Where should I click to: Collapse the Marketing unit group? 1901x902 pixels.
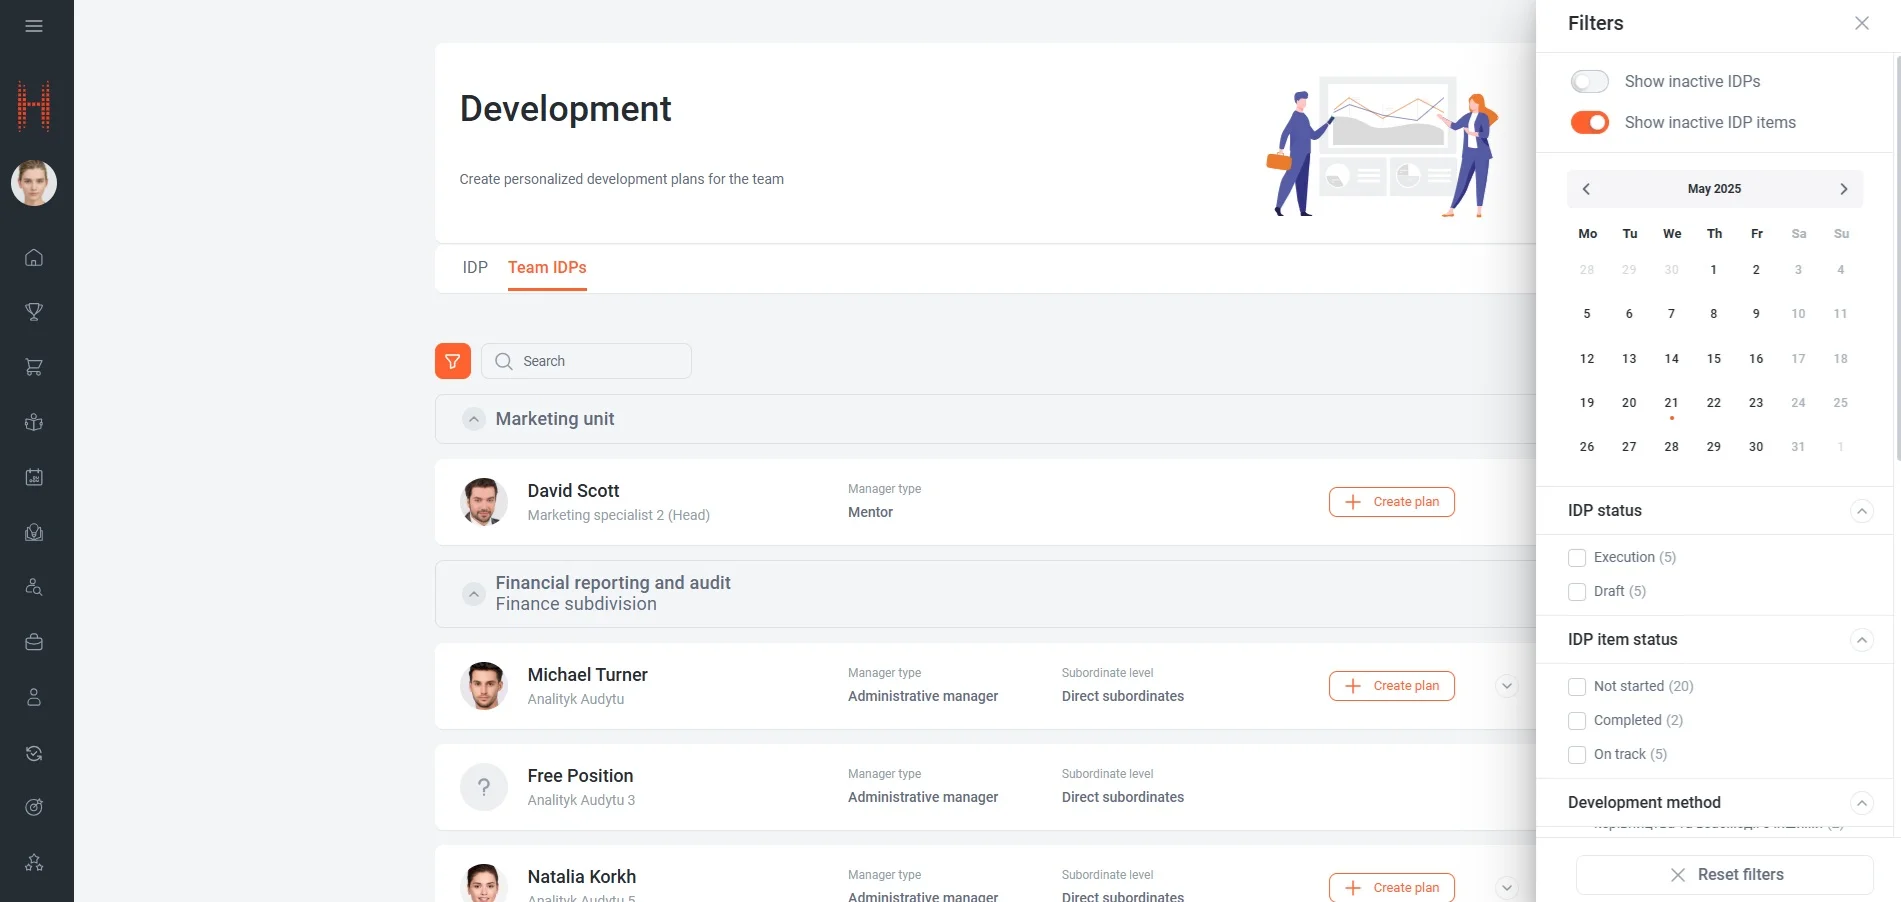coord(474,419)
